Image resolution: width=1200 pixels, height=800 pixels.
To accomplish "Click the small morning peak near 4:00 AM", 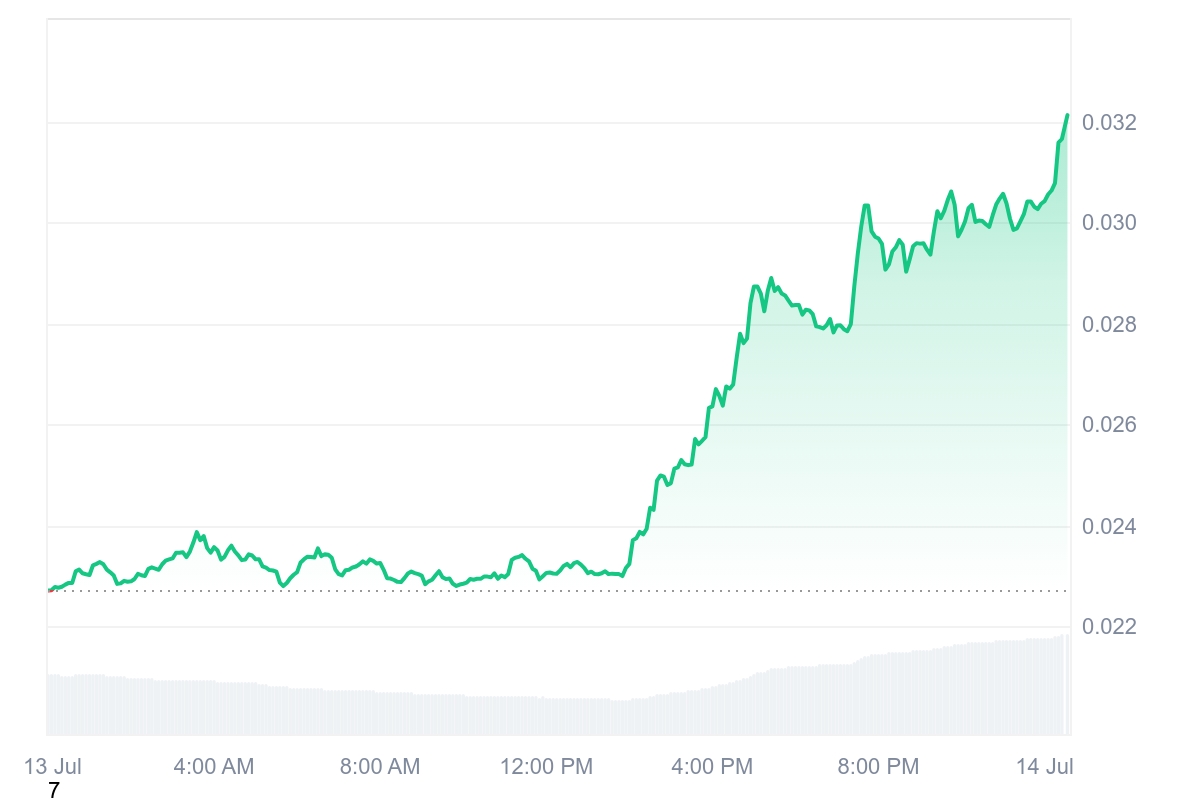I will point(196,532).
